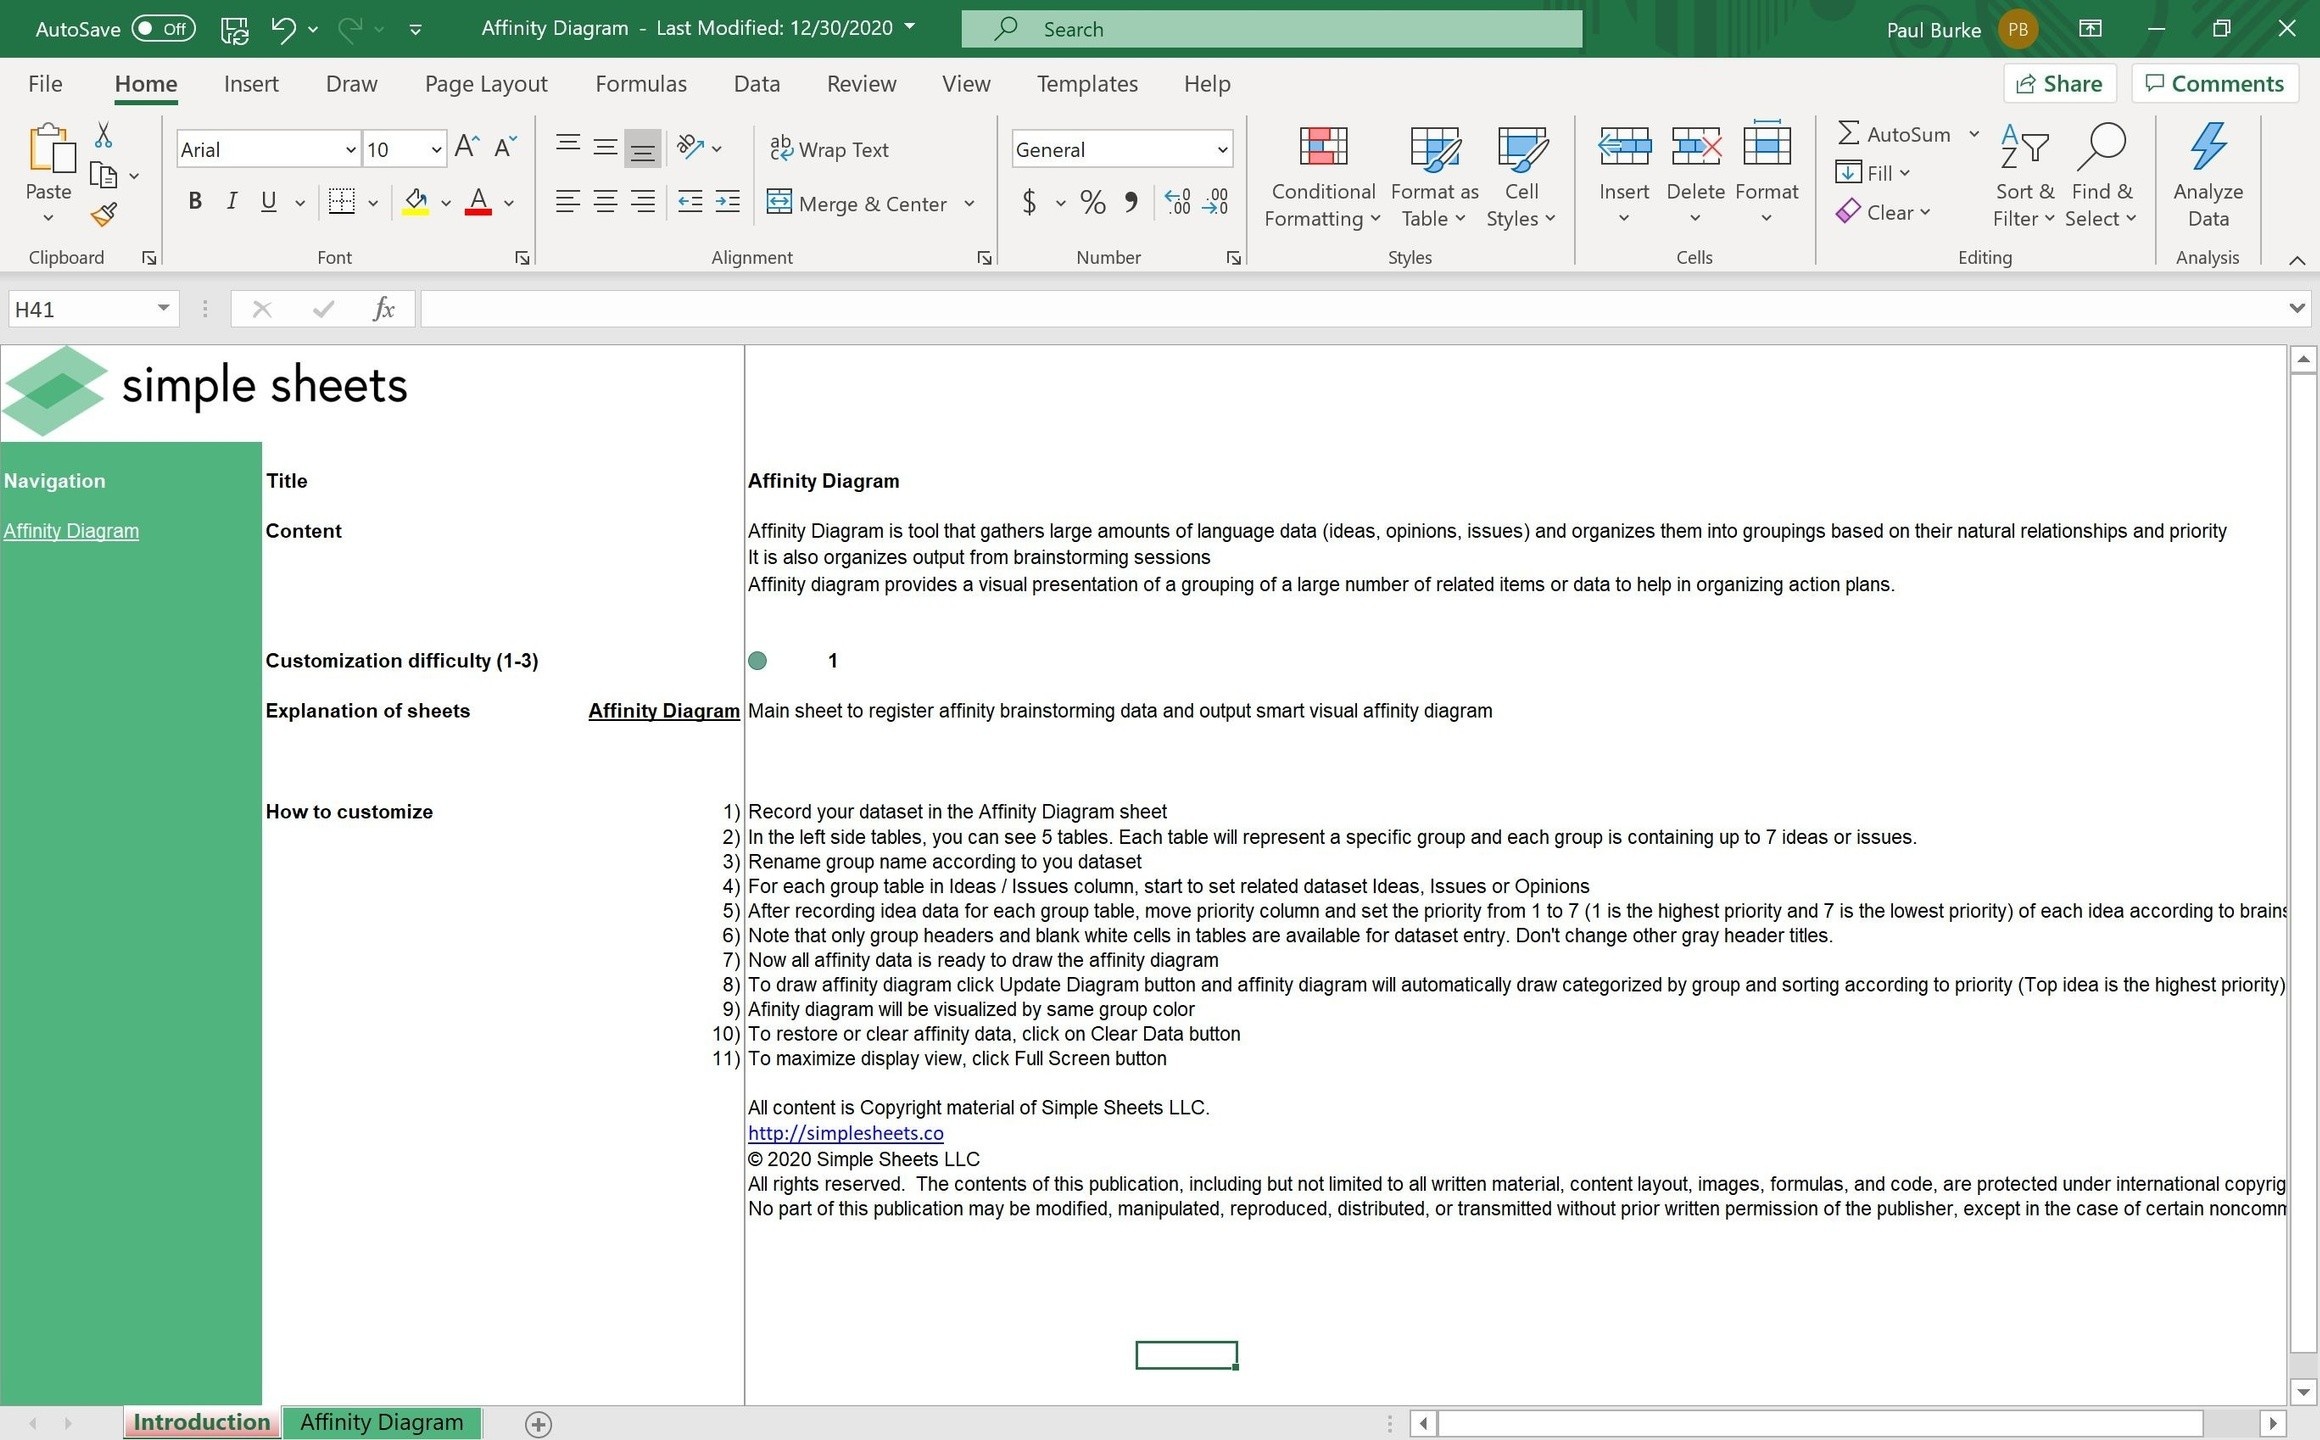Expand the General number format dropdown
The image size is (2320, 1440).
(1221, 150)
